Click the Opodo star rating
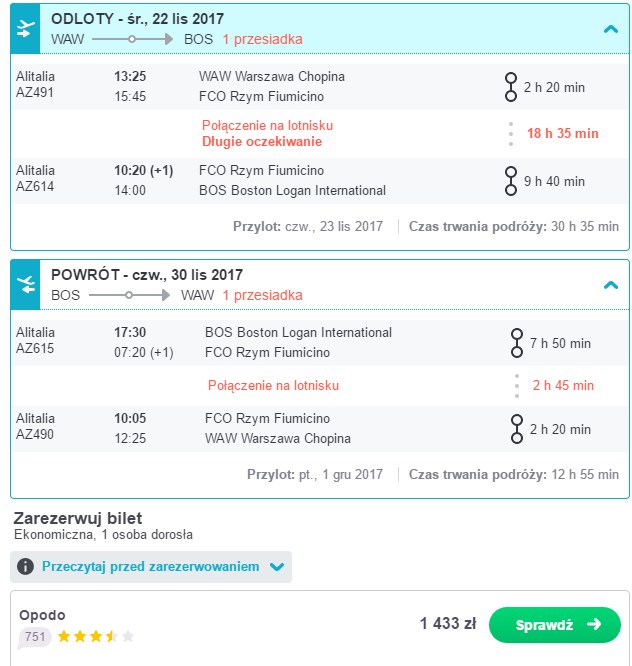Screen dimensions: 632x666 [96, 636]
